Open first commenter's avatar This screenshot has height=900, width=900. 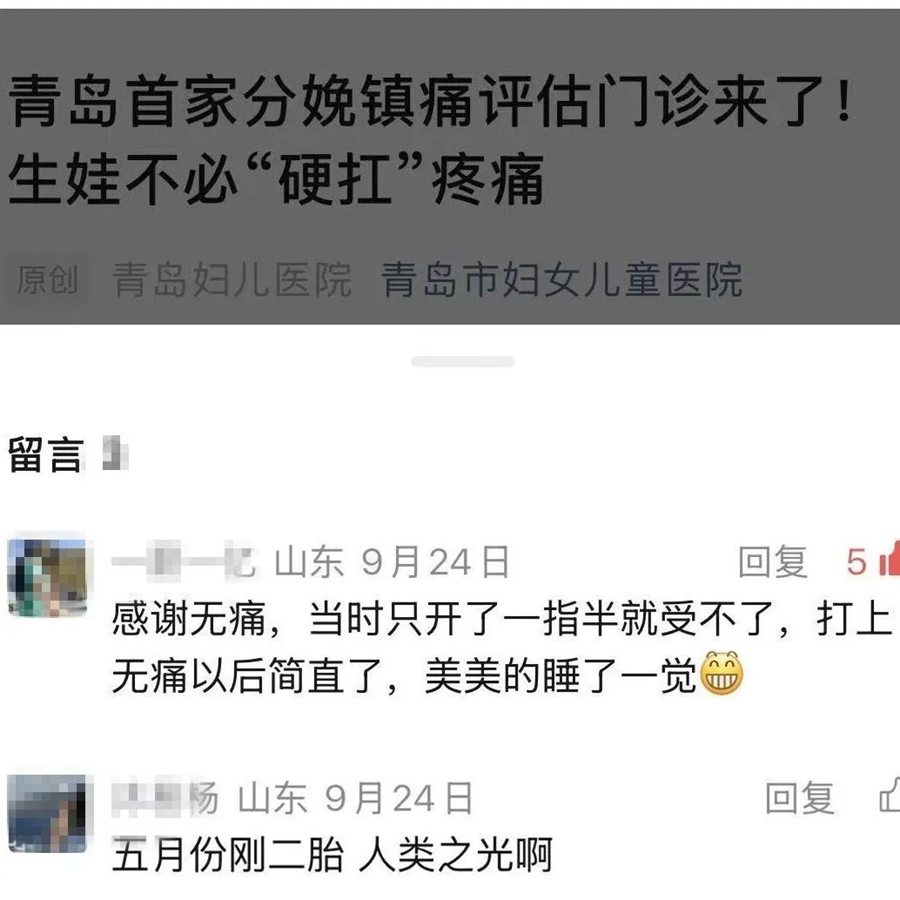(x=47, y=575)
